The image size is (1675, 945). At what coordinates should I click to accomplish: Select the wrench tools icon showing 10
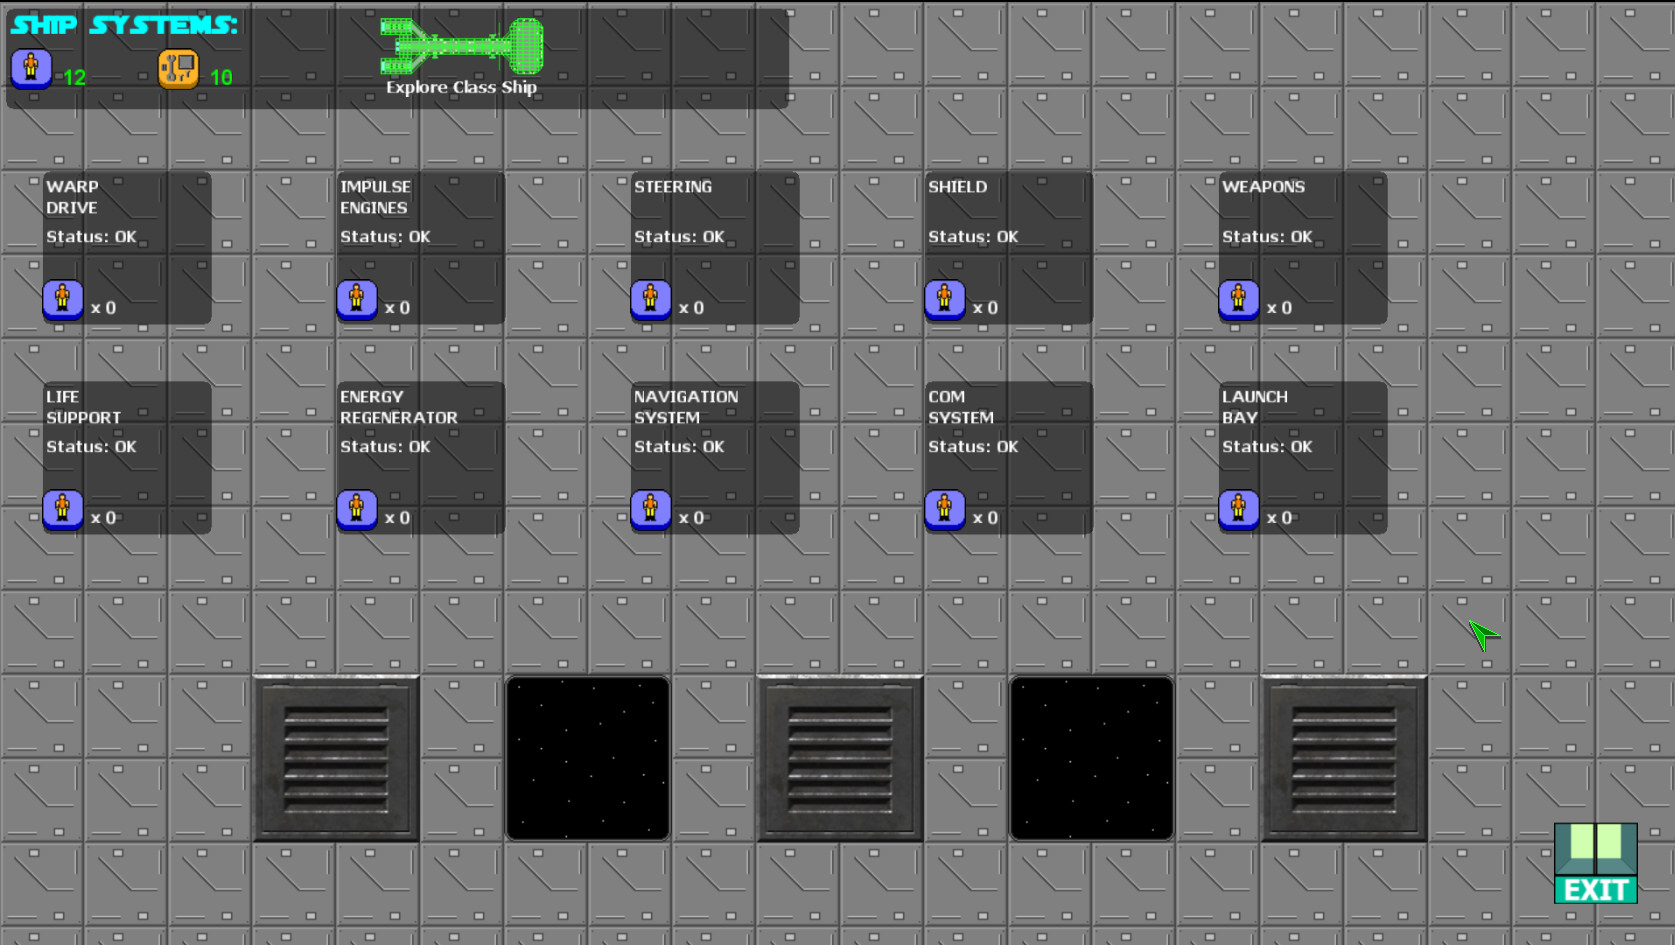tap(178, 68)
